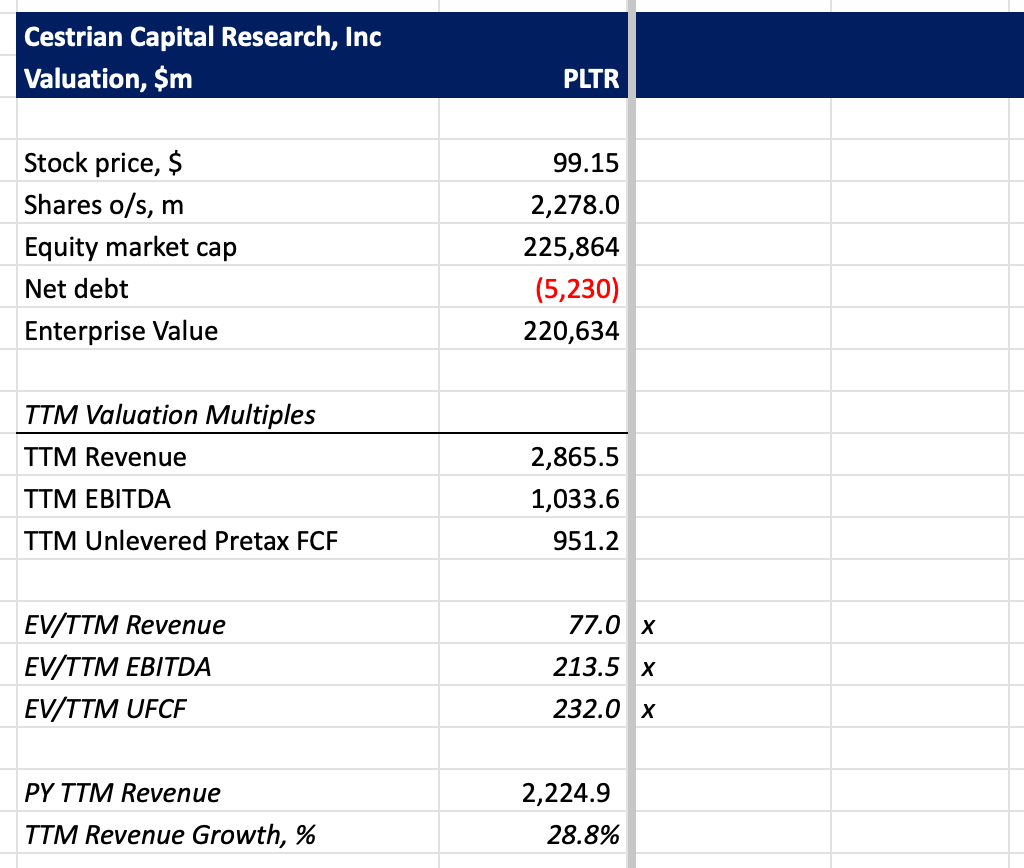Screen dimensions: 1024x868
Task: Click the 'Equity market cap' label
Action: (131, 248)
